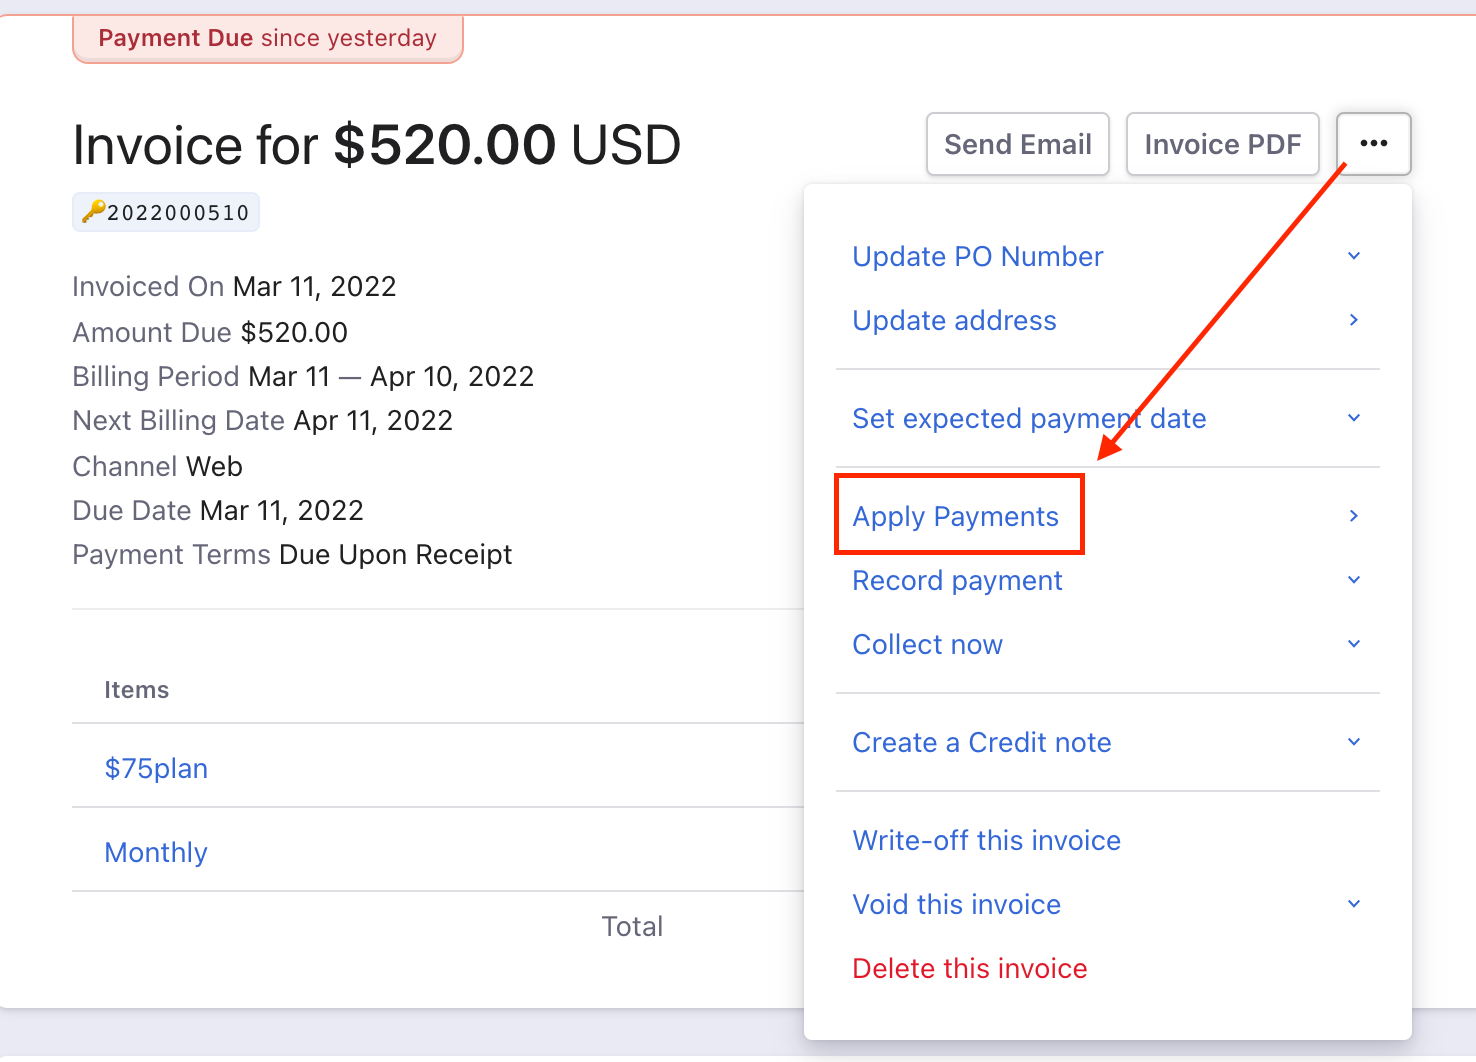1476x1062 pixels.
Task: Open the ellipsis more-options menu
Action: [x=1373, y=143]
